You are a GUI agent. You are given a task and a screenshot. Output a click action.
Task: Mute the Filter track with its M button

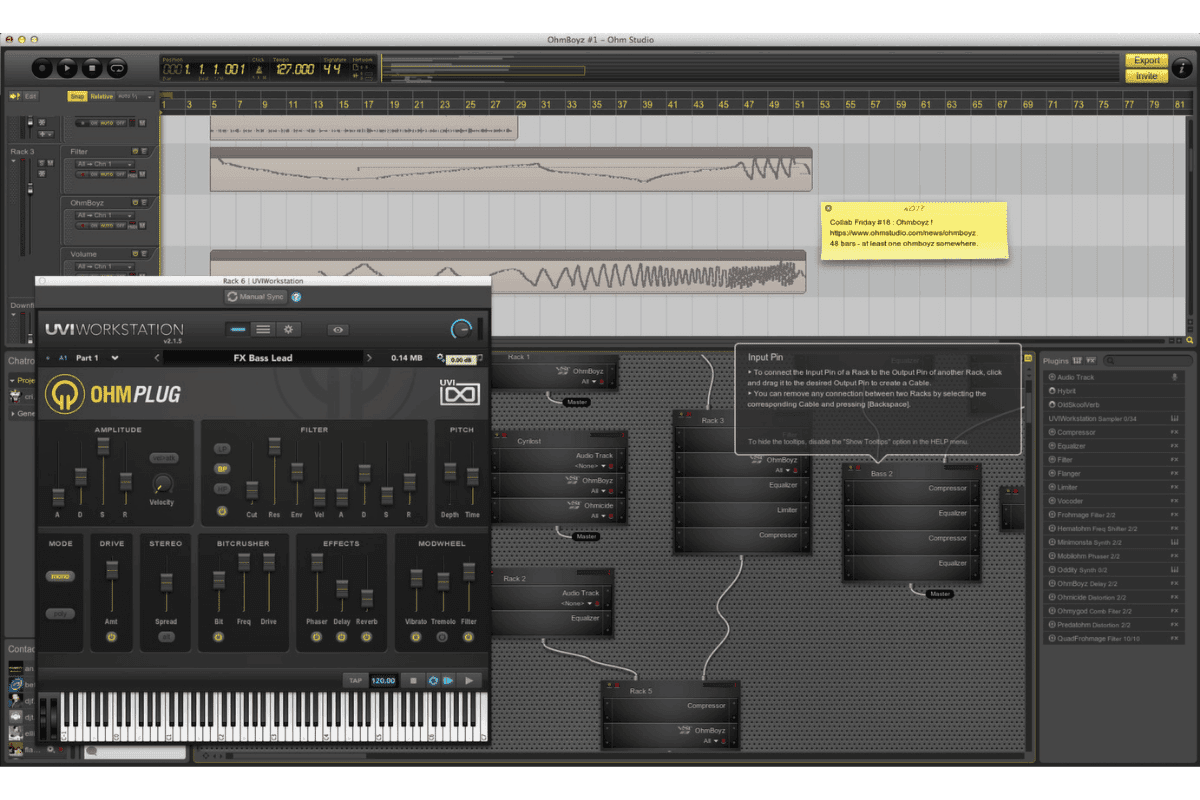point(143,175)
